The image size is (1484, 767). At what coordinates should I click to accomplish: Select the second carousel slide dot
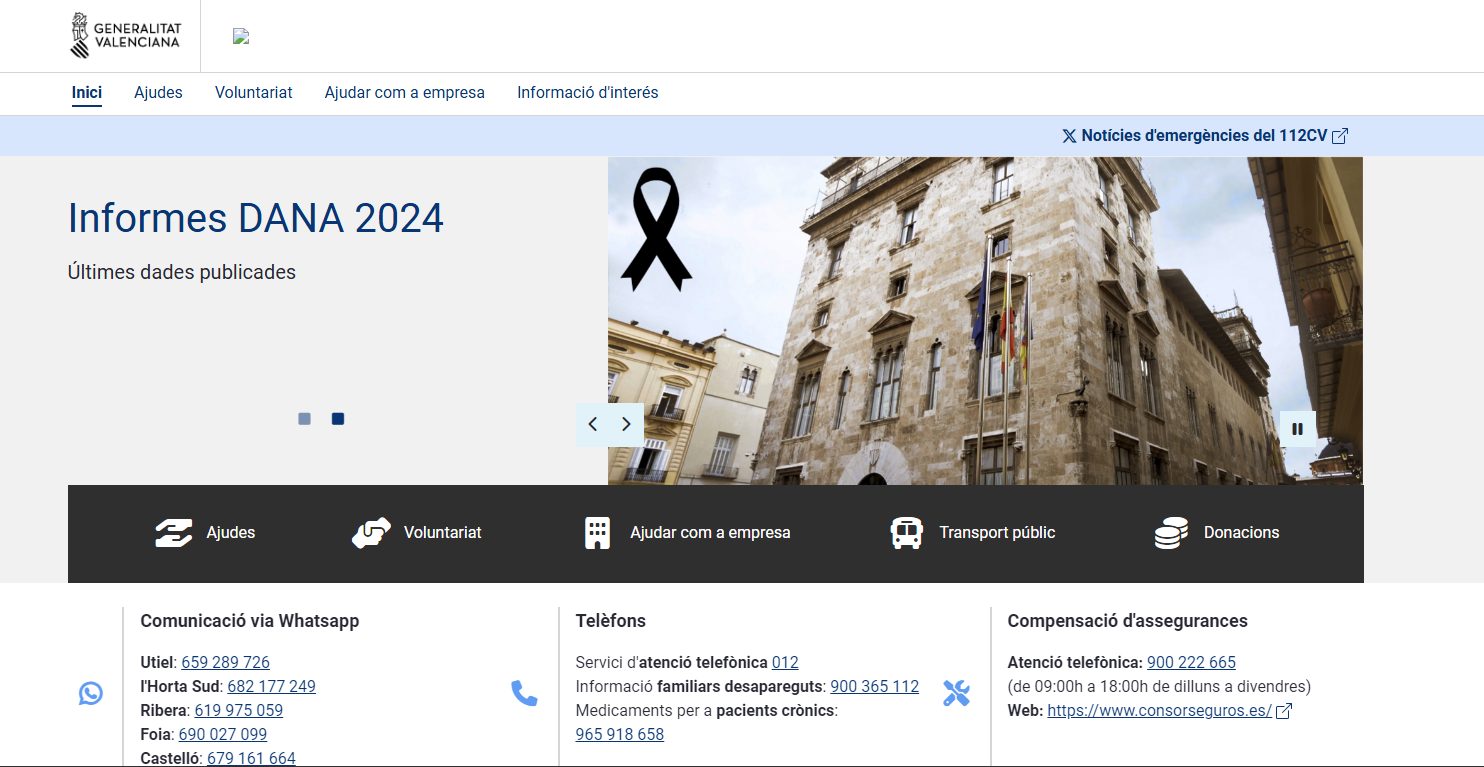pyautogui.click(x=338, y=419)
